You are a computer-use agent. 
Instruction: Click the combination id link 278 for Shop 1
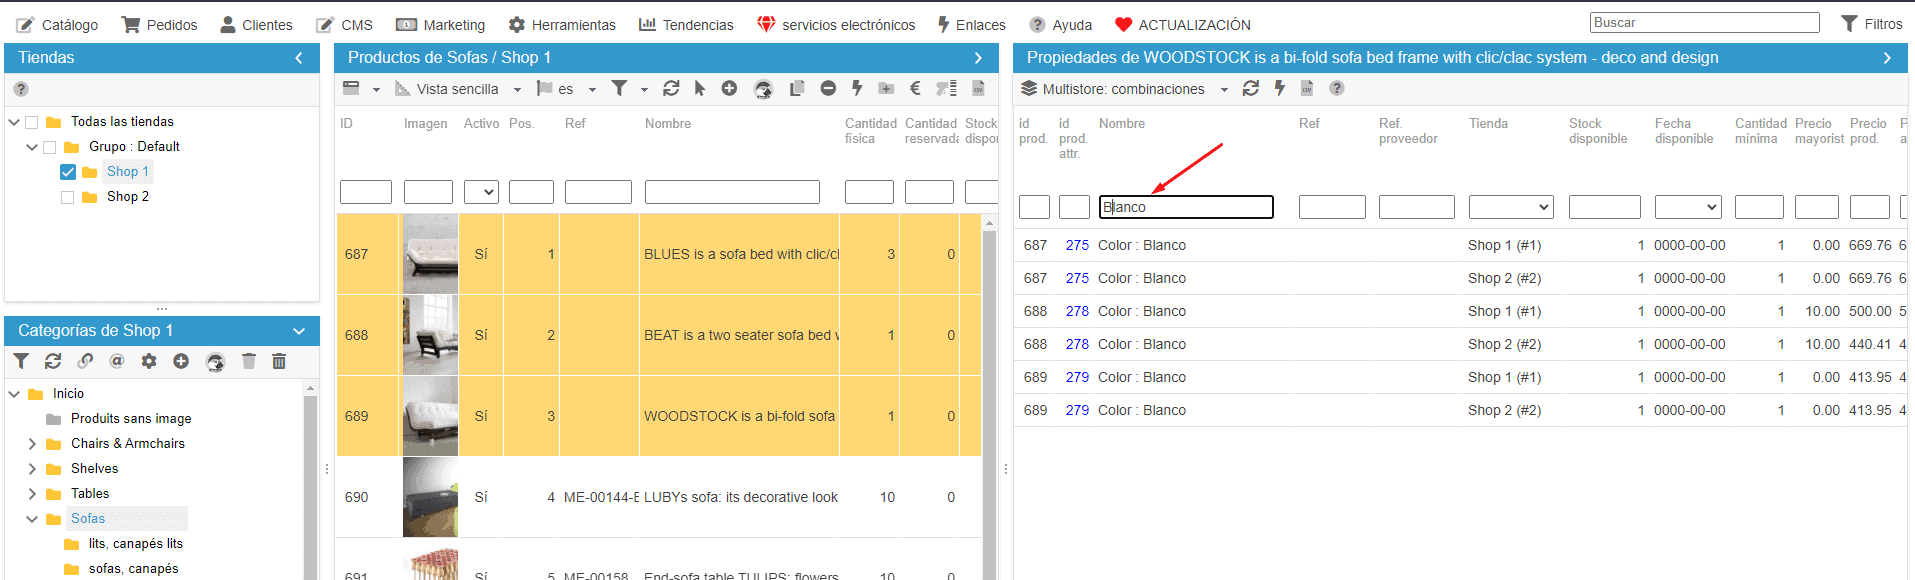pos(1077,311)
